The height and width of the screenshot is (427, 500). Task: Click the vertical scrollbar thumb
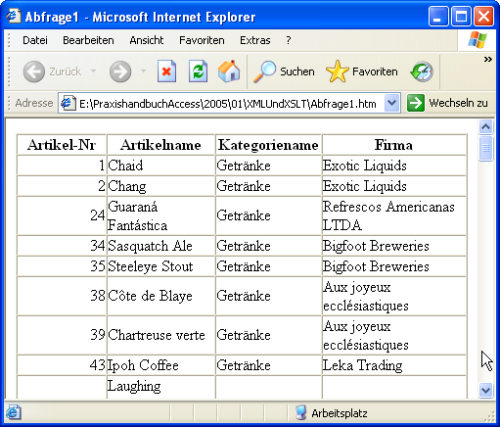[486, 148]
